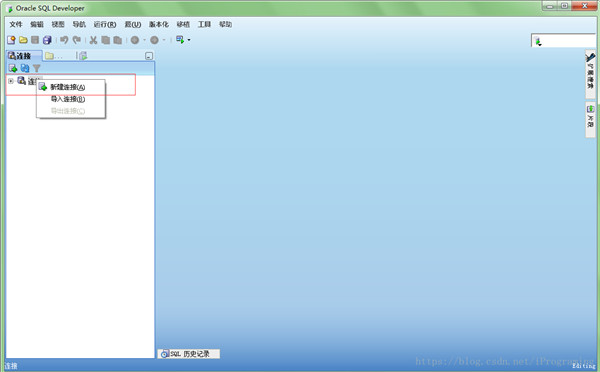Click the Undo arrow icon
The width and height of the screenshot is (600, 372).
(x=64, y=40)
